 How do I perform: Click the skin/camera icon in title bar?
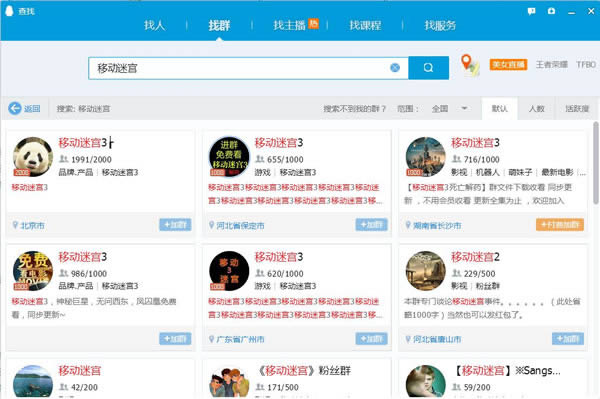tap(551, 11)
